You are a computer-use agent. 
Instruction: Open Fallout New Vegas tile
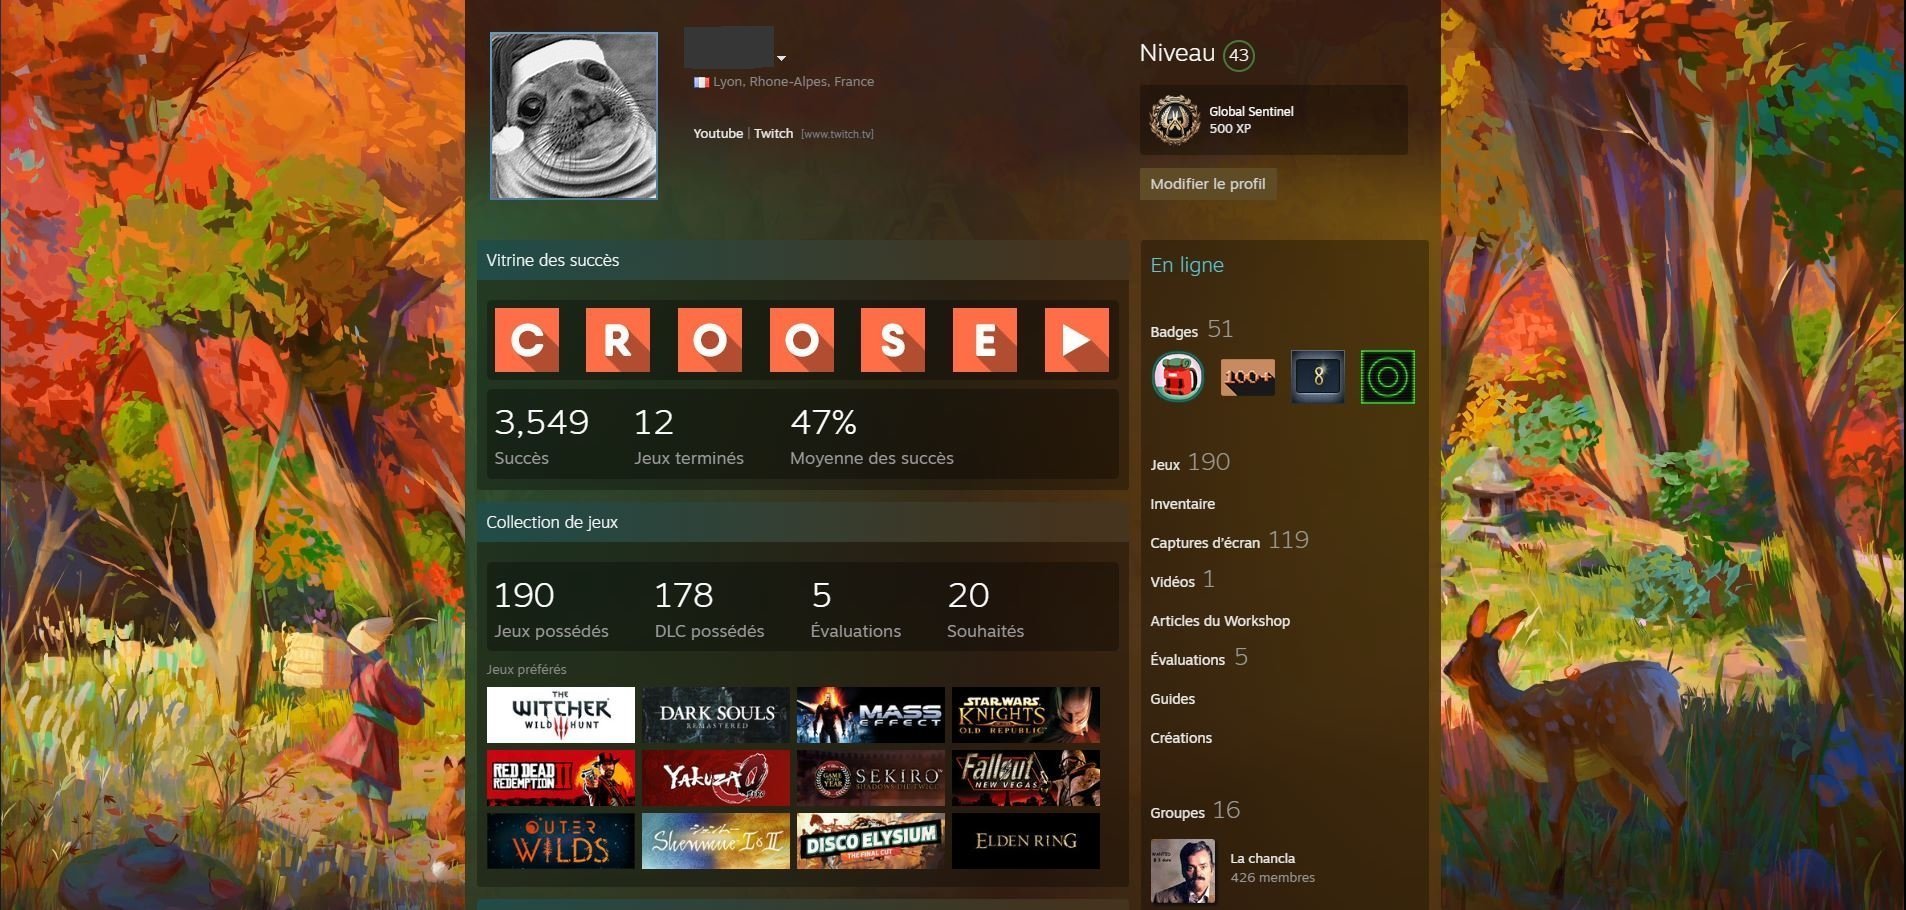pyautogui.click(x=1026, y=778)
